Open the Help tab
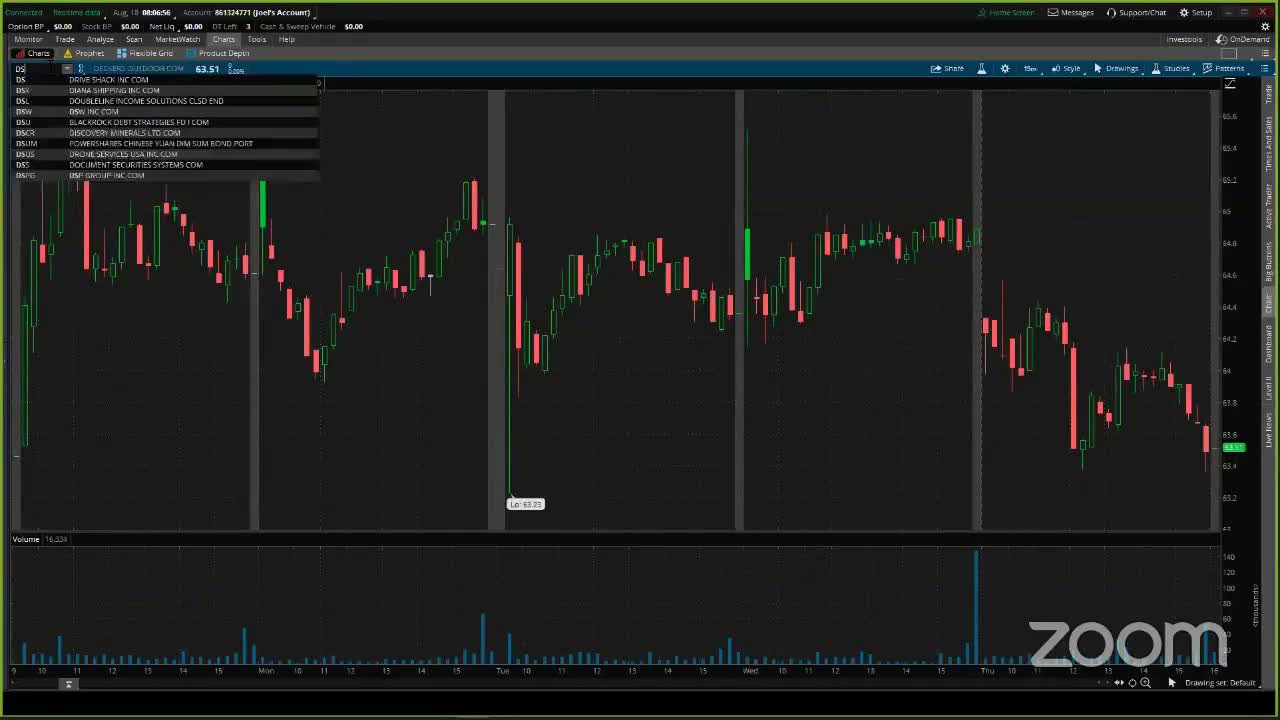This screenshot has width=1280, height=720. 287,39
